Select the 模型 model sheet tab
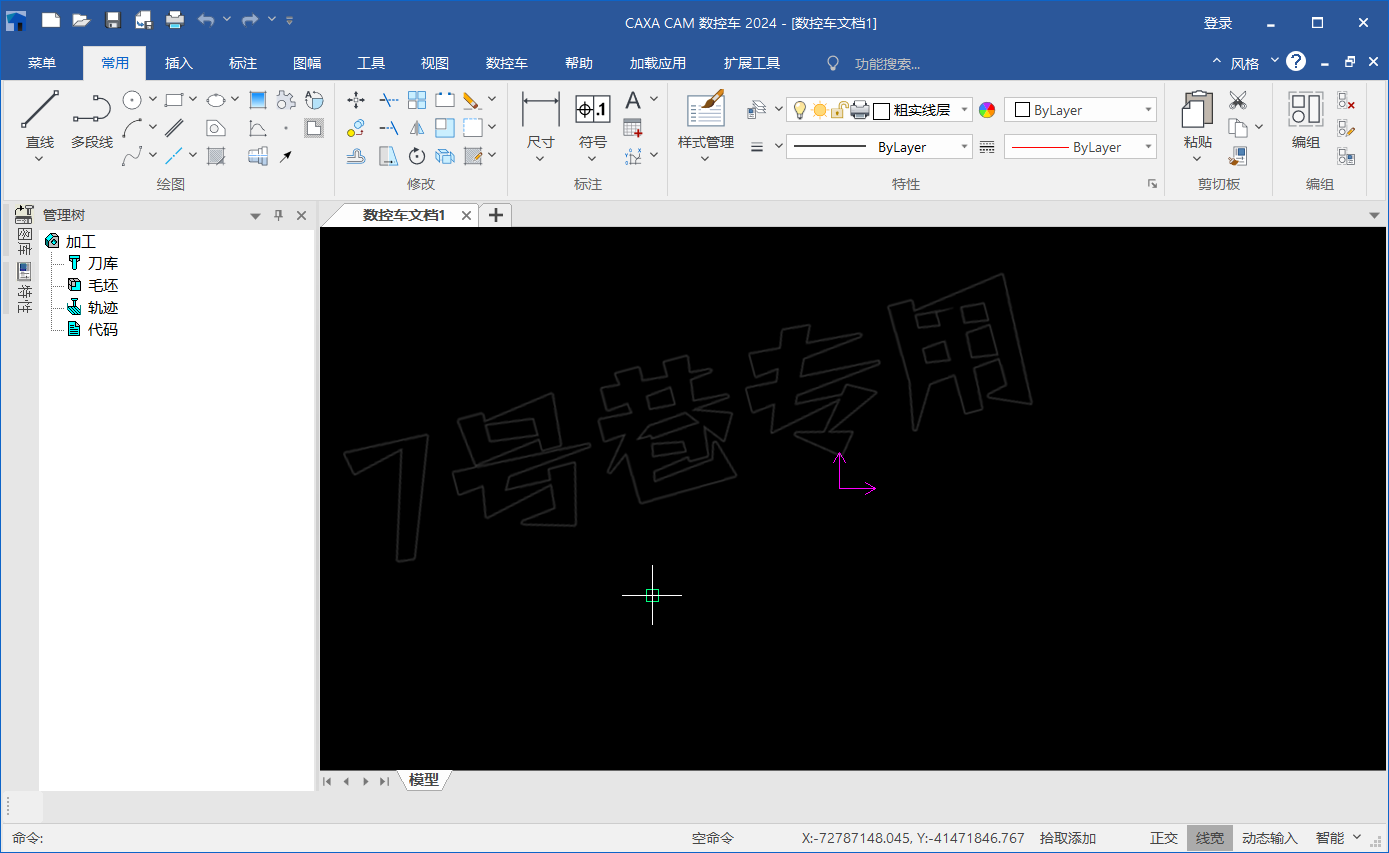Viewport: 1389px width, 853px height. [424, 780]
